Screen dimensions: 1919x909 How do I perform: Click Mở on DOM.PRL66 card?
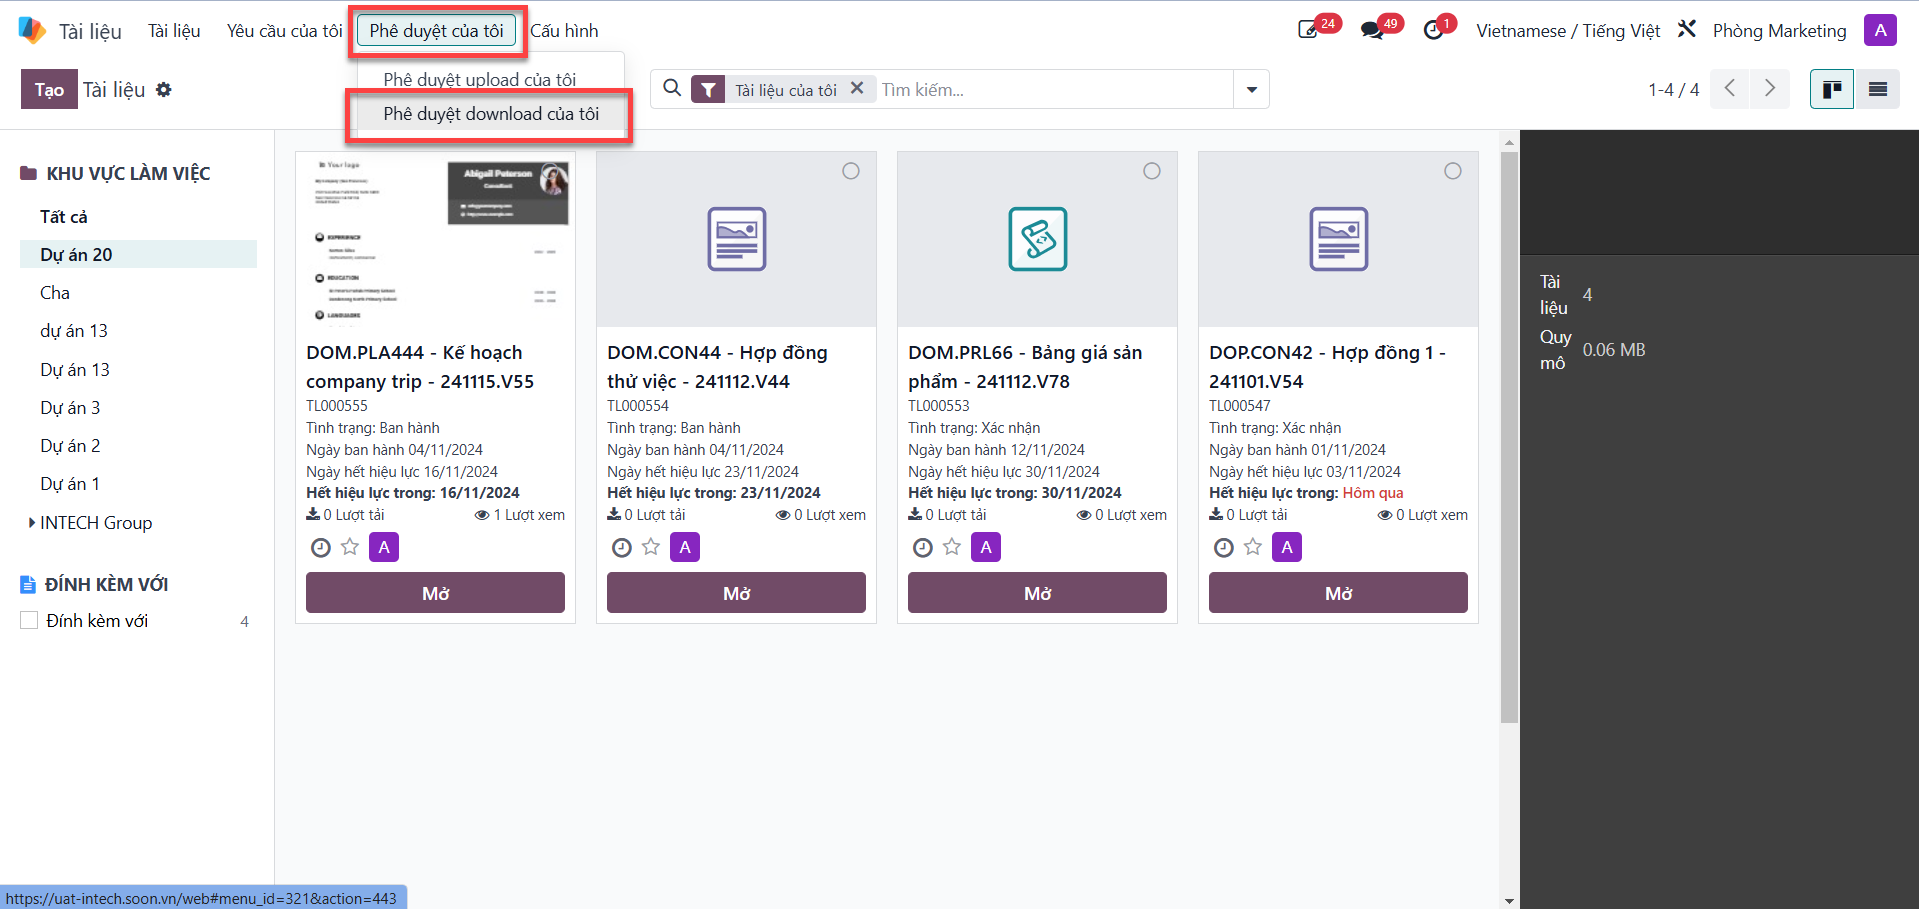tap(1037, 593)
